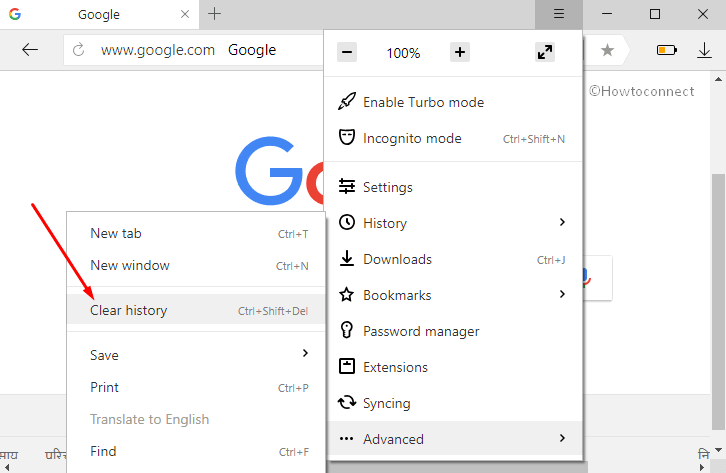Select Clear history in the submenu
This screenshot has width=726, height=473.
196,310
